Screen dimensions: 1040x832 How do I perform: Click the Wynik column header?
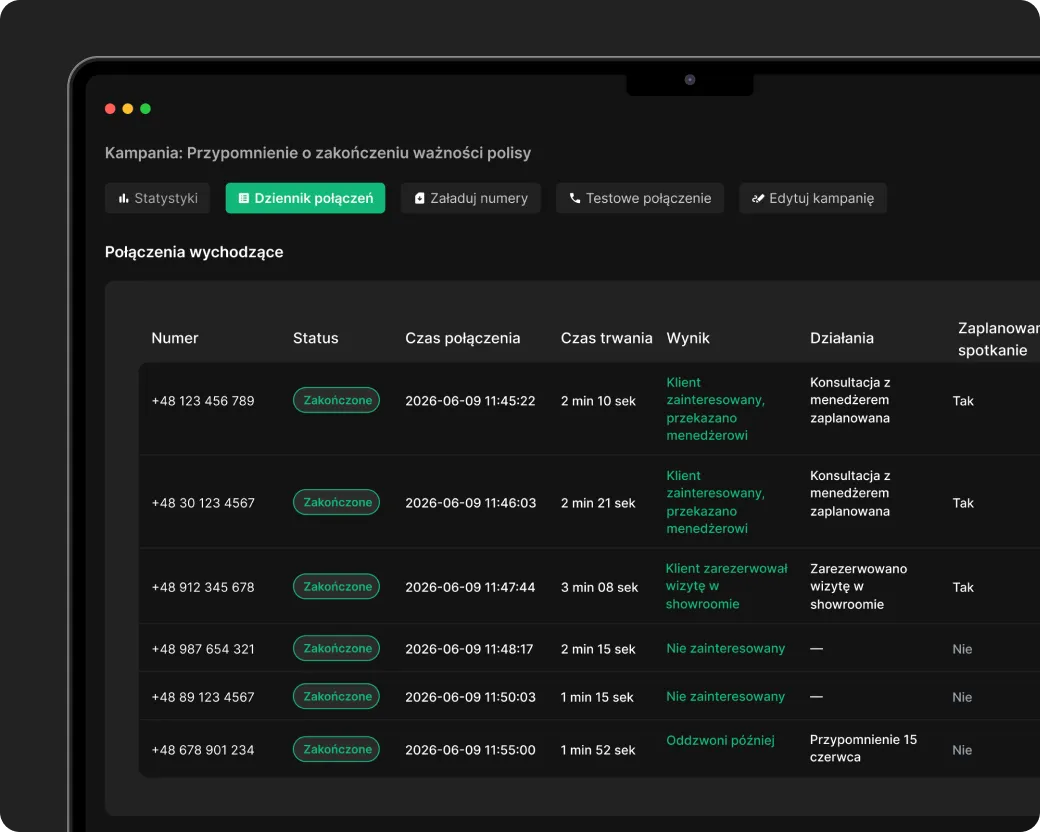coord(688,338)
